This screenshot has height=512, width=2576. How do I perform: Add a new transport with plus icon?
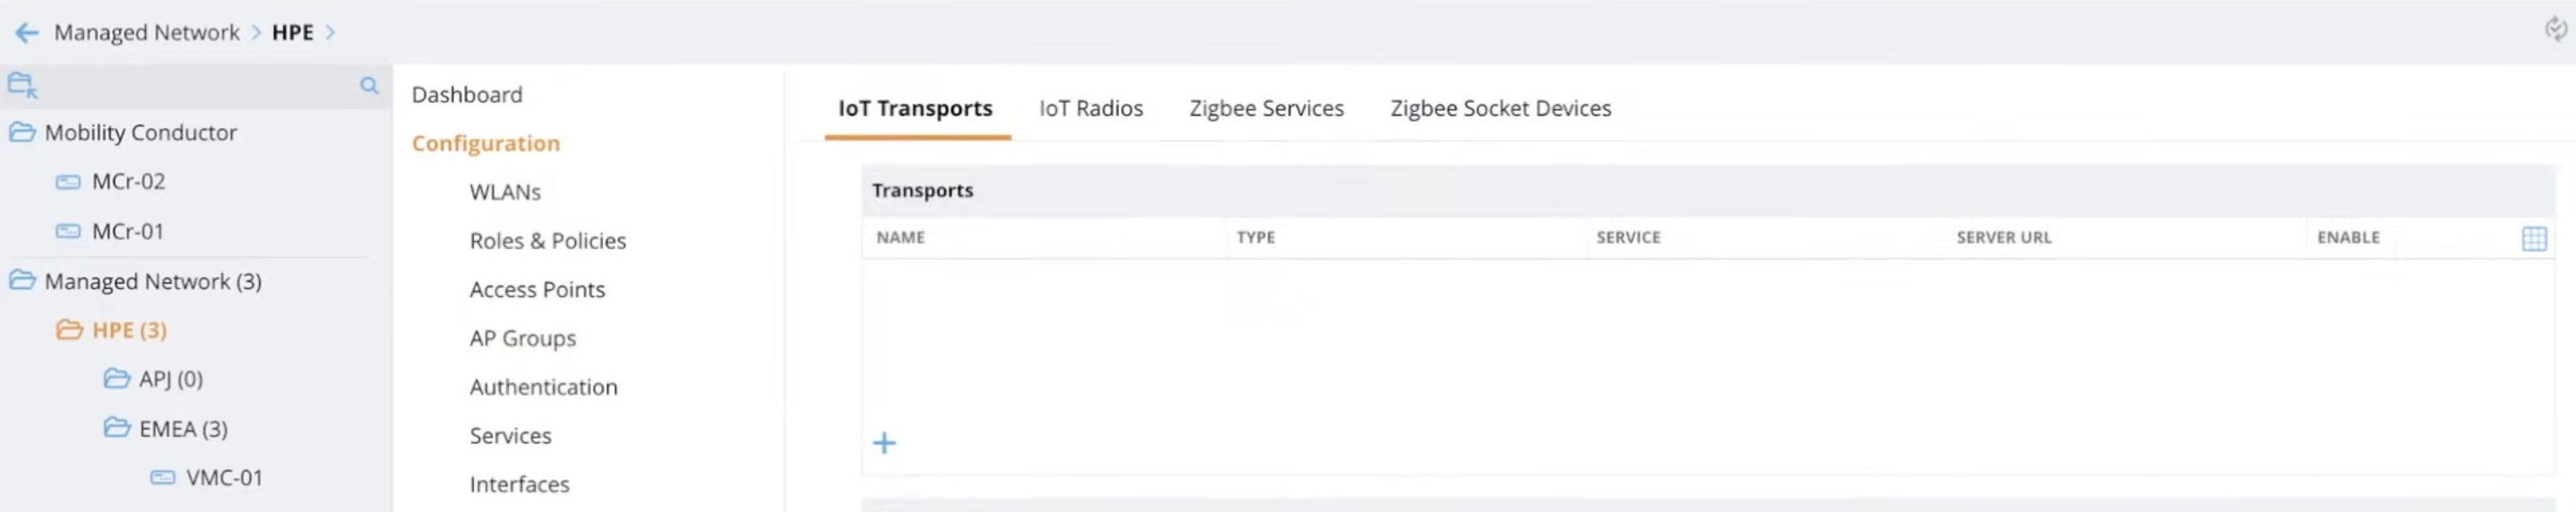click(x=884, y=442)
